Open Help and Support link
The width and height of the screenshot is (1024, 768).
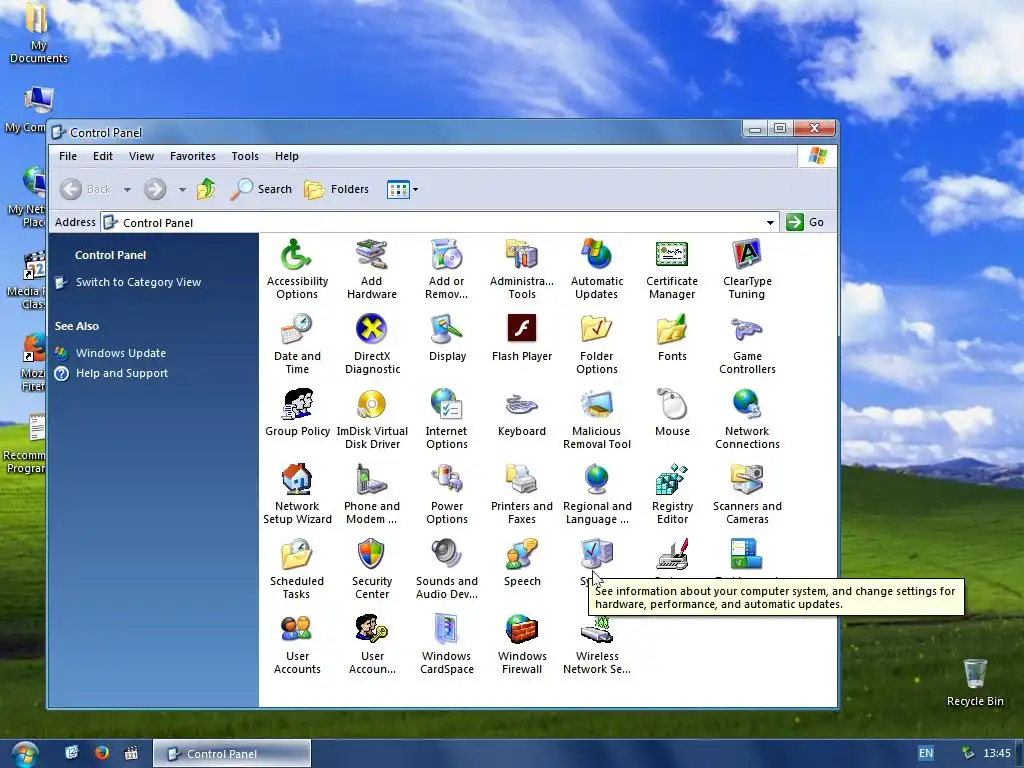[x=121, y=373]
